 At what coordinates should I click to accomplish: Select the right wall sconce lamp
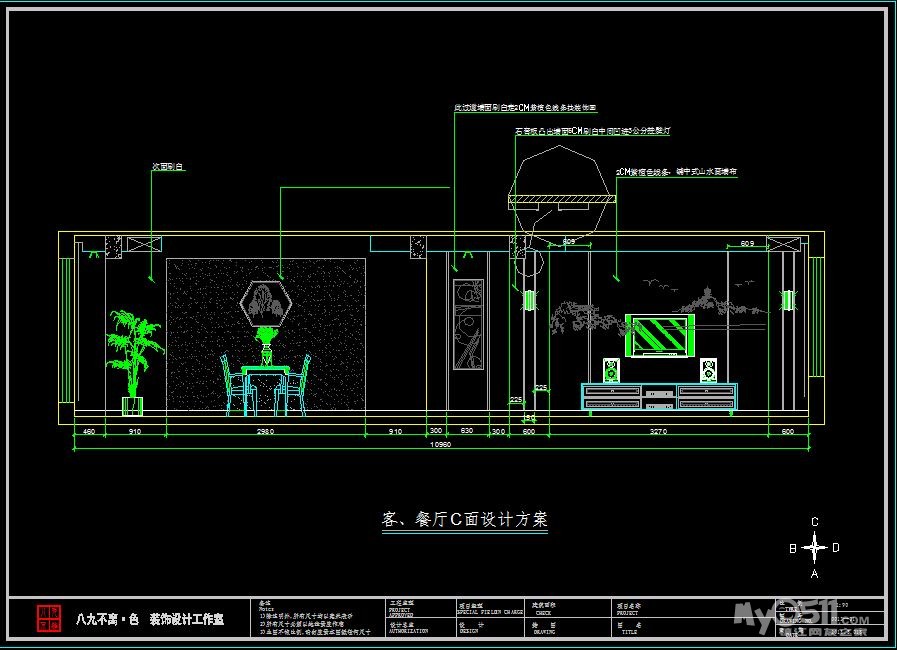787,300
